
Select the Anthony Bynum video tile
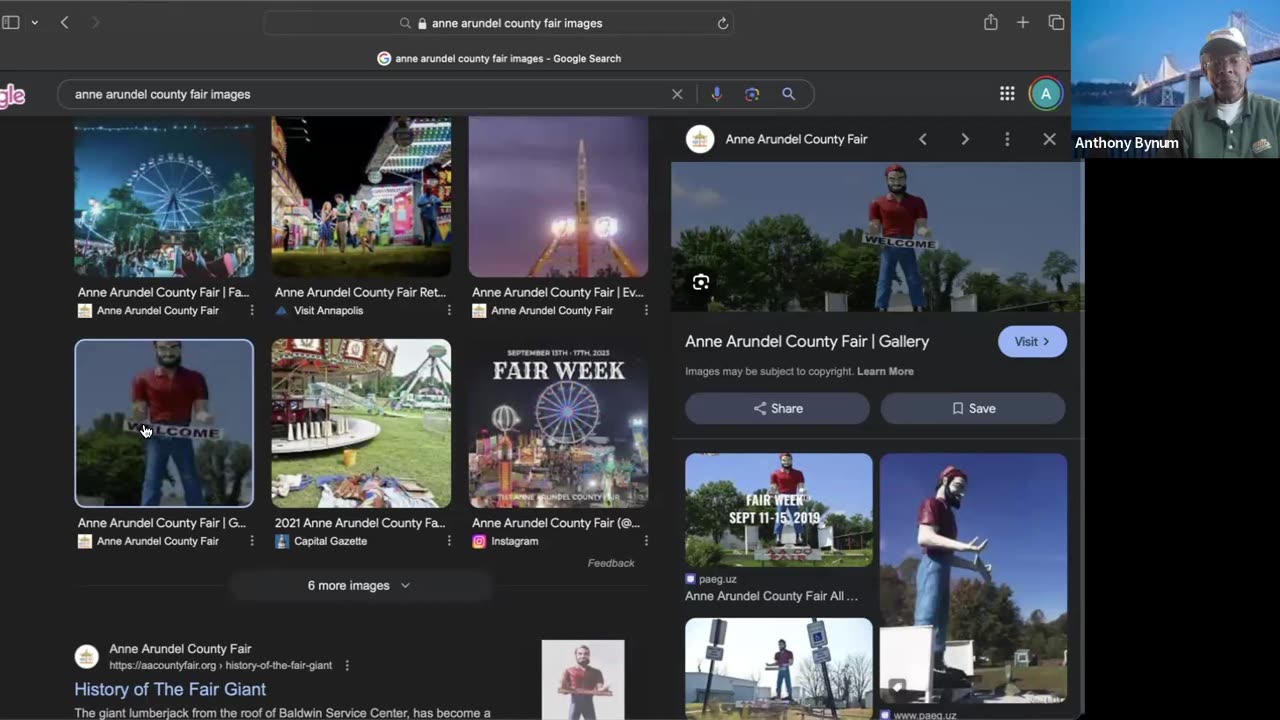click(x=1175, y=79)
